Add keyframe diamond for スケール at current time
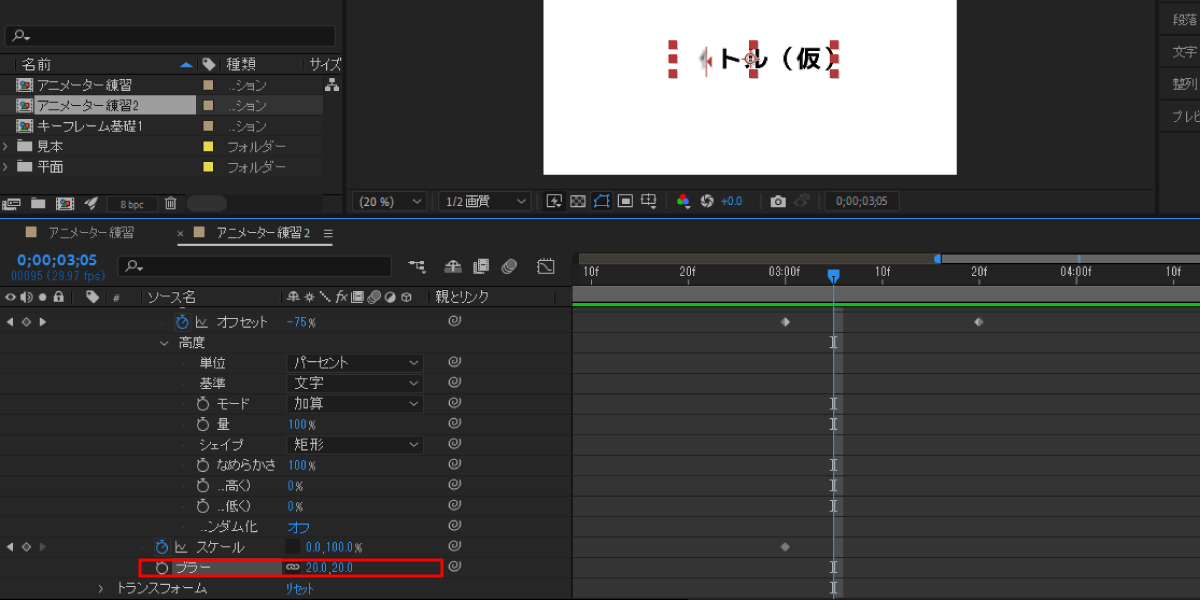The height and width of the screenshot is (600, 1200). click(26, 547)
